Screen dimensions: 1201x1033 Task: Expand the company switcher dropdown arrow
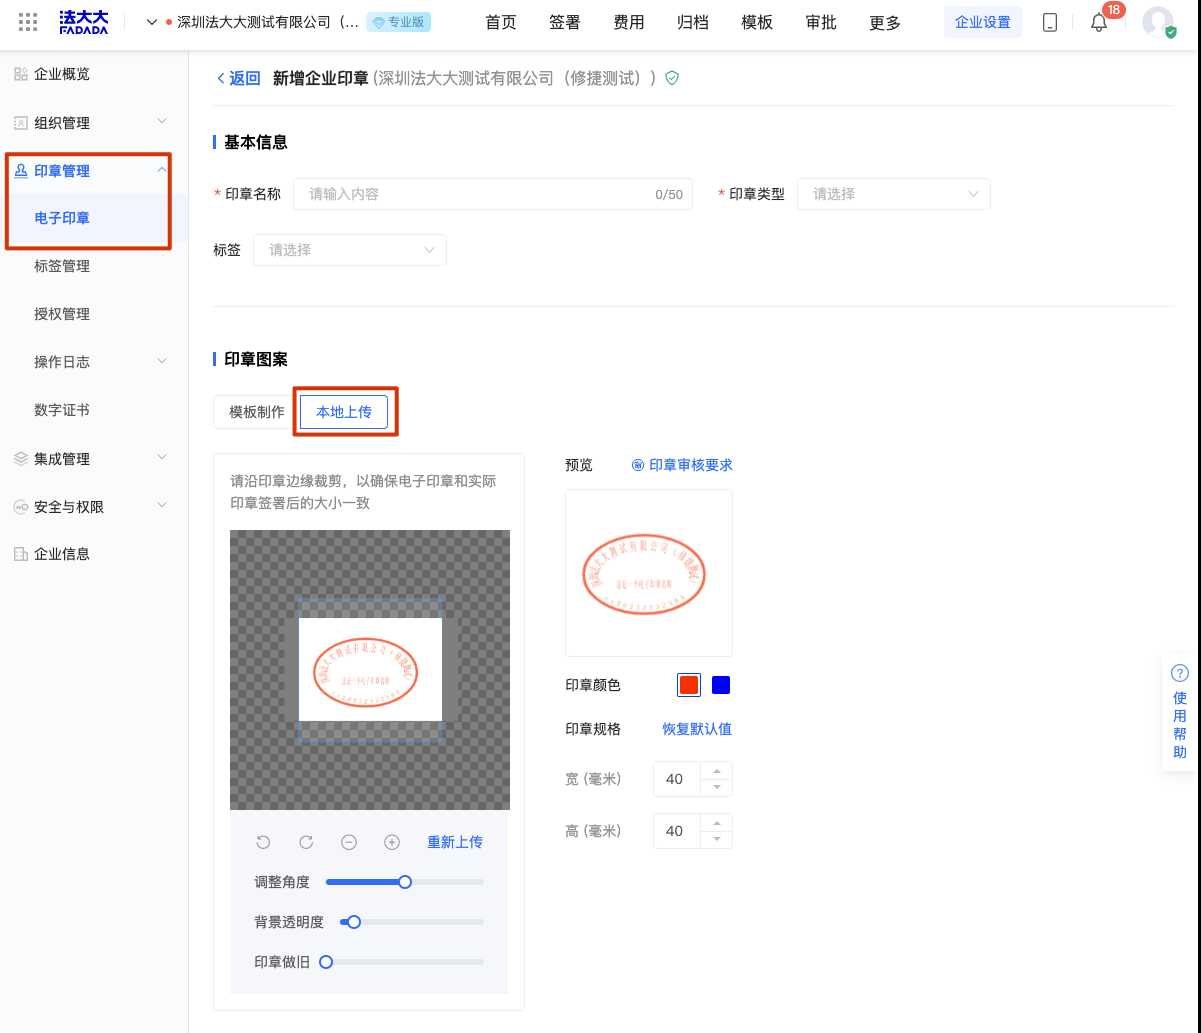point(152,22)
